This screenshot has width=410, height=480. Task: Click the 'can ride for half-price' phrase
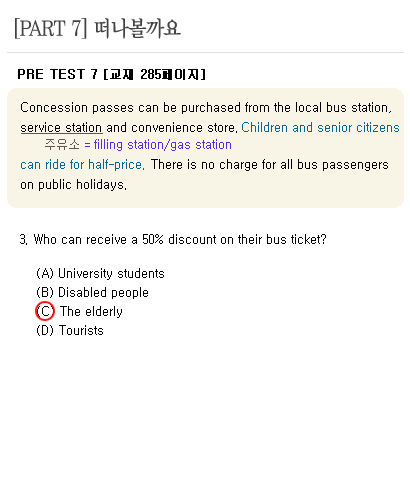(x=82, y=165)
